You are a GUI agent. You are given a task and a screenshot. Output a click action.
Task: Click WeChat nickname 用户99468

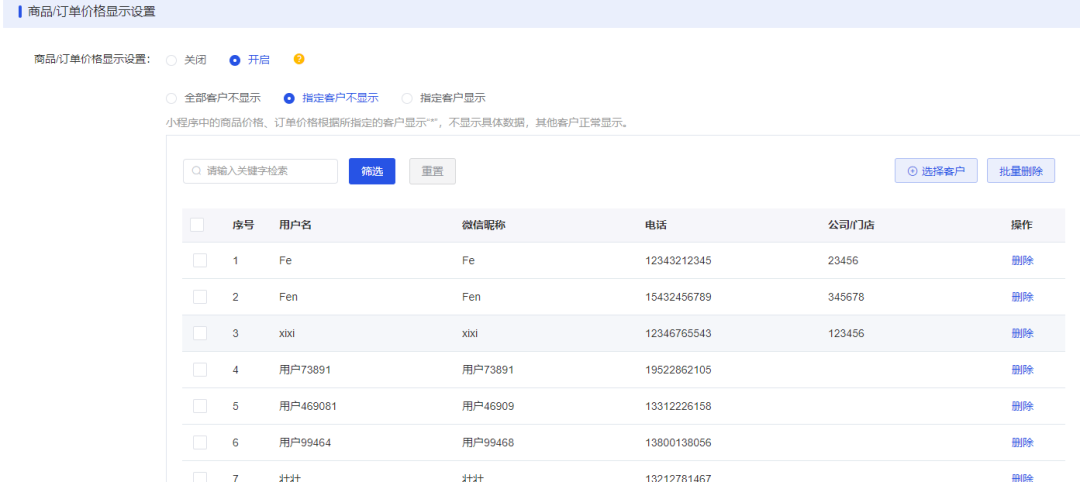point(488,442)
